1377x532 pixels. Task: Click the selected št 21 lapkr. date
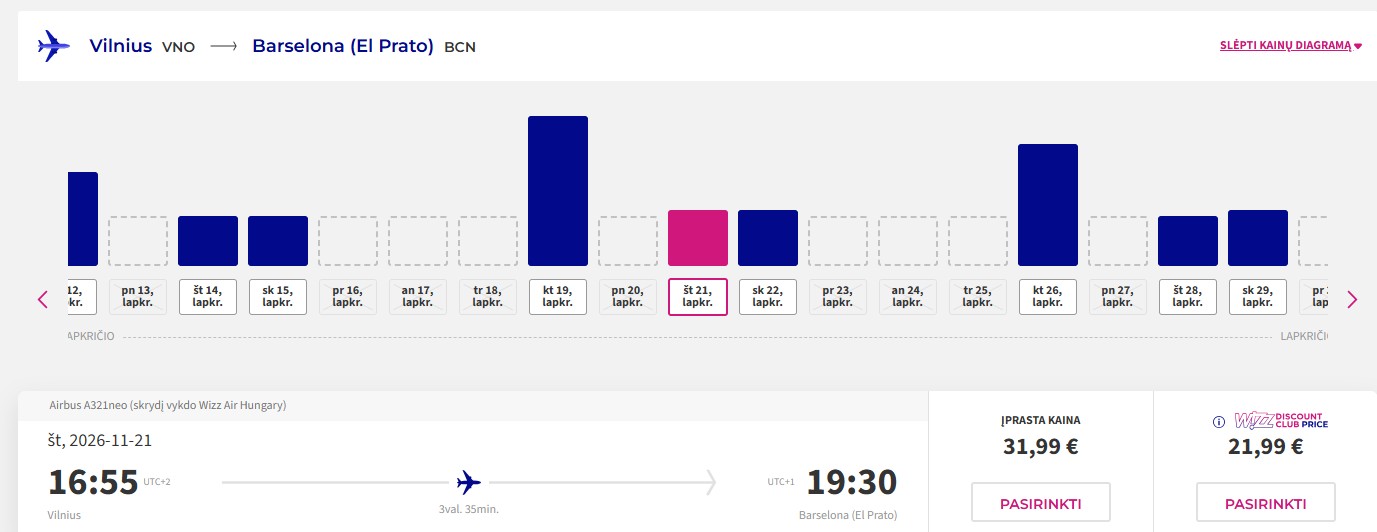pyautogui.click(x=698, y=297)
